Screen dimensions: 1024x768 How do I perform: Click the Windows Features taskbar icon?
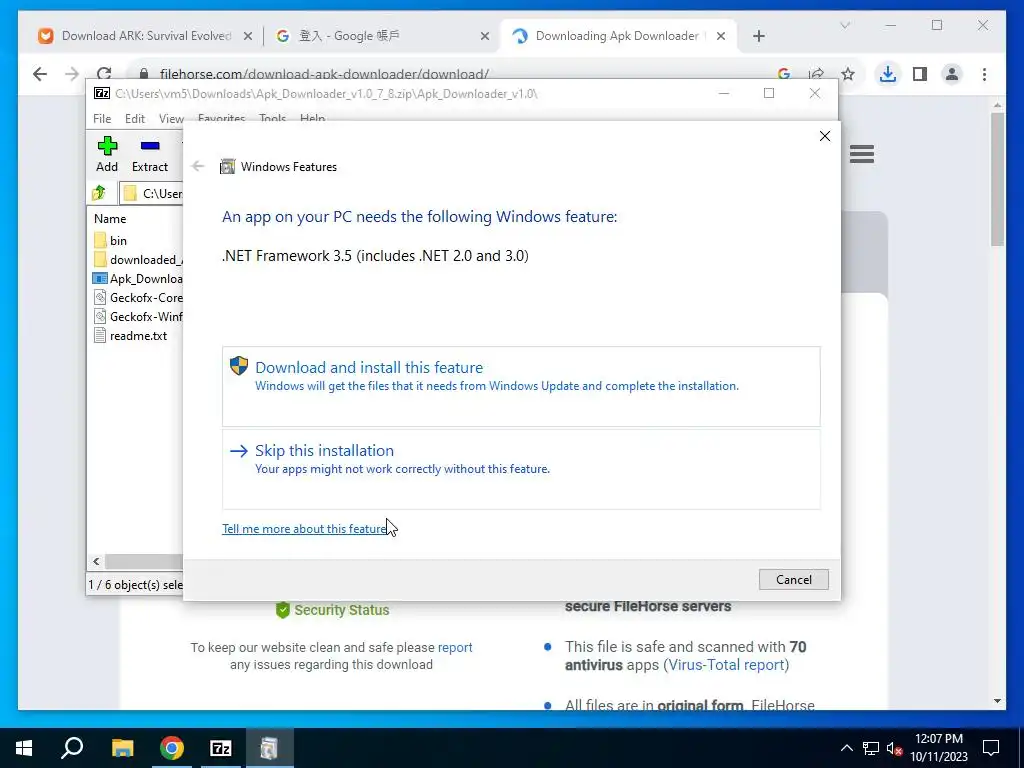(x=269, y=748)
